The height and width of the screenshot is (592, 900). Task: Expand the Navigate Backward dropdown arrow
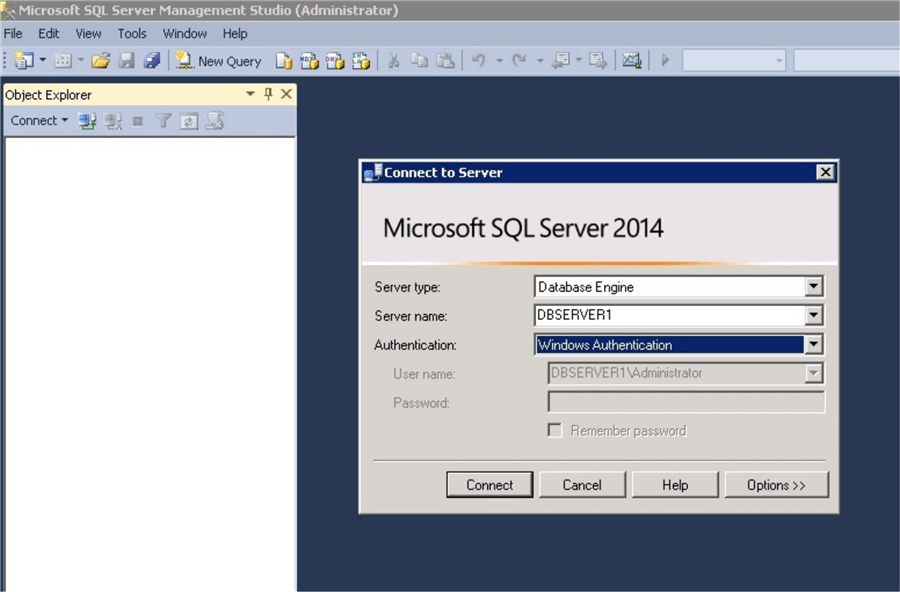[x=579, y=60]
